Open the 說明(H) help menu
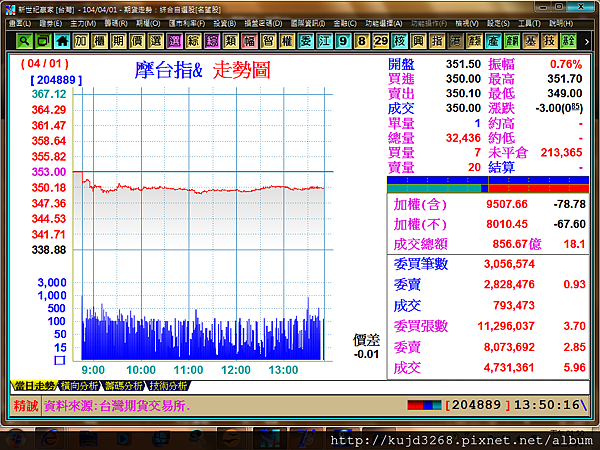 pyautogui.click(x=561, y=23)
